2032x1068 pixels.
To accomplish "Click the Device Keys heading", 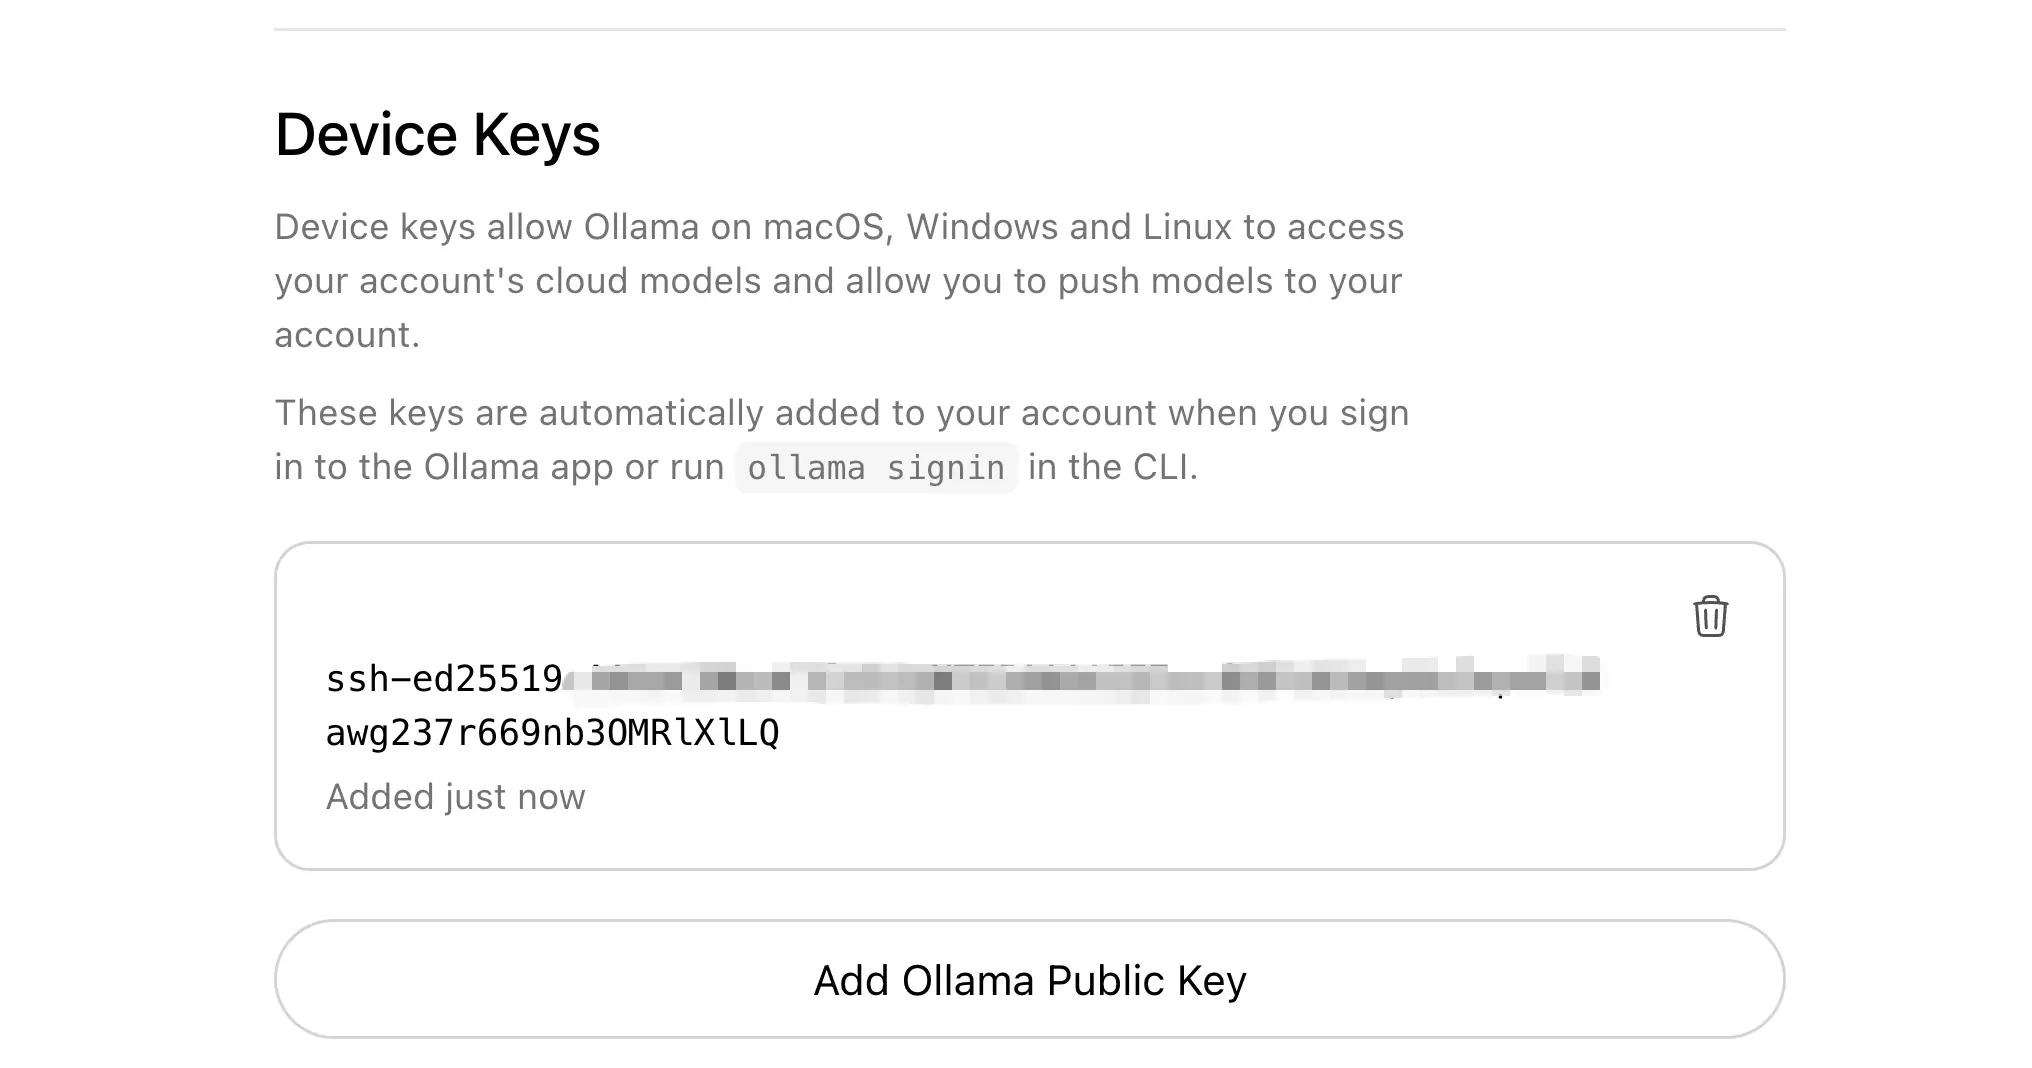I will (x=437, y=135).
